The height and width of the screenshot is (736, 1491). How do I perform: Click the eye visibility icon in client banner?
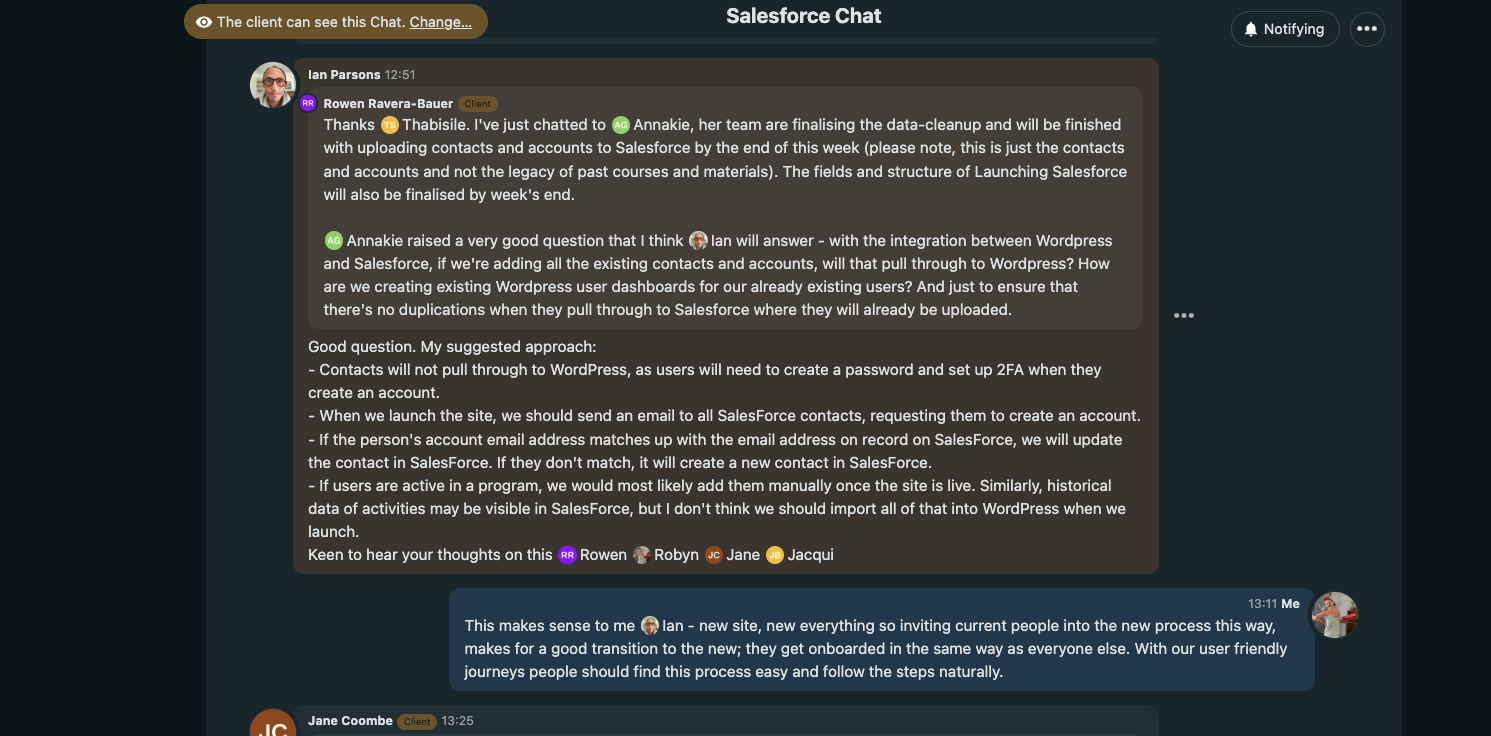pyautogui.click(x=204, y=22)
